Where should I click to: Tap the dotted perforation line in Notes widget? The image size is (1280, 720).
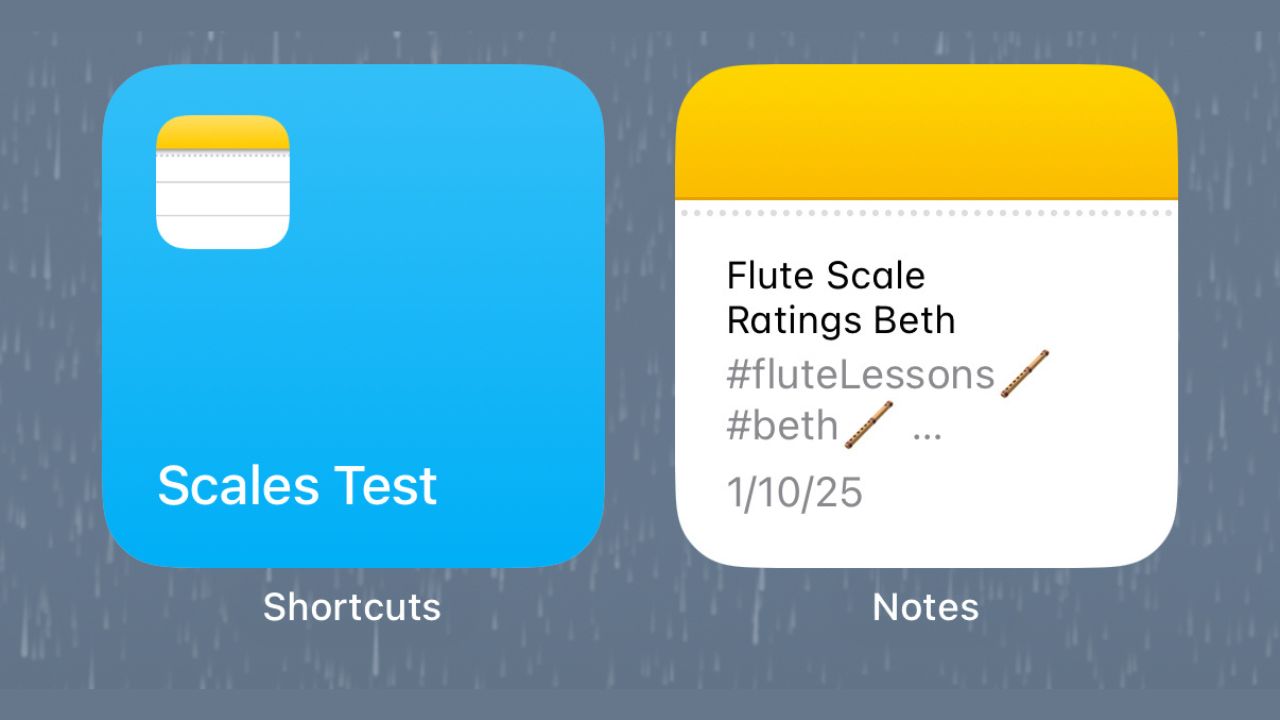coord(926,212)
